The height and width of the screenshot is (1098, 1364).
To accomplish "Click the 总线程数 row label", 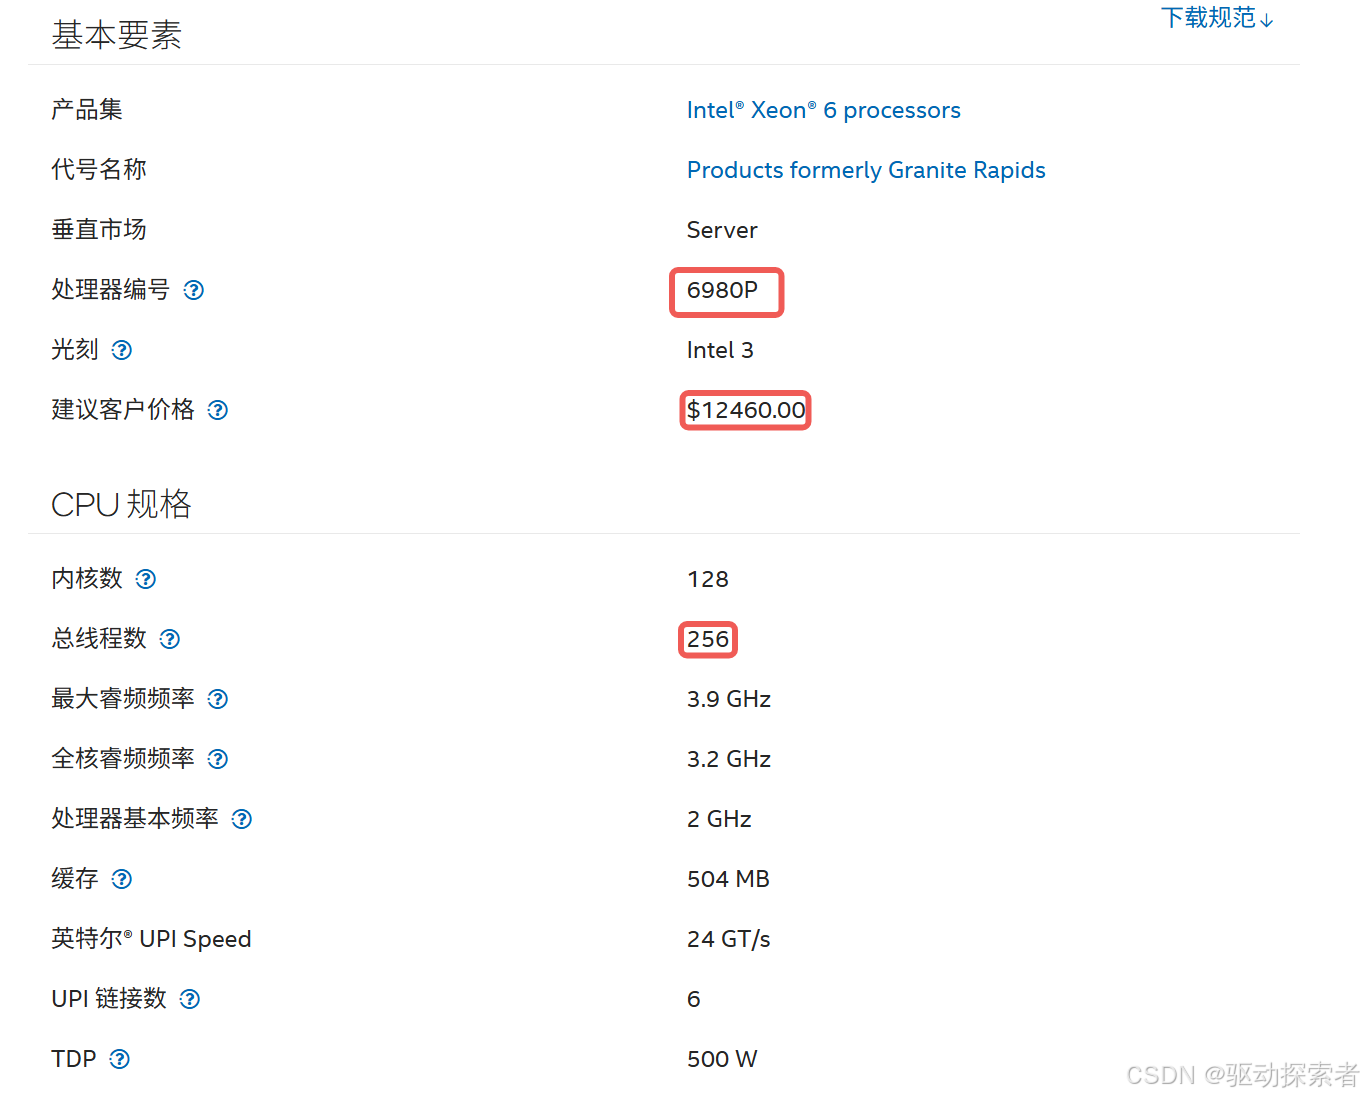I will tap(99, 639).
